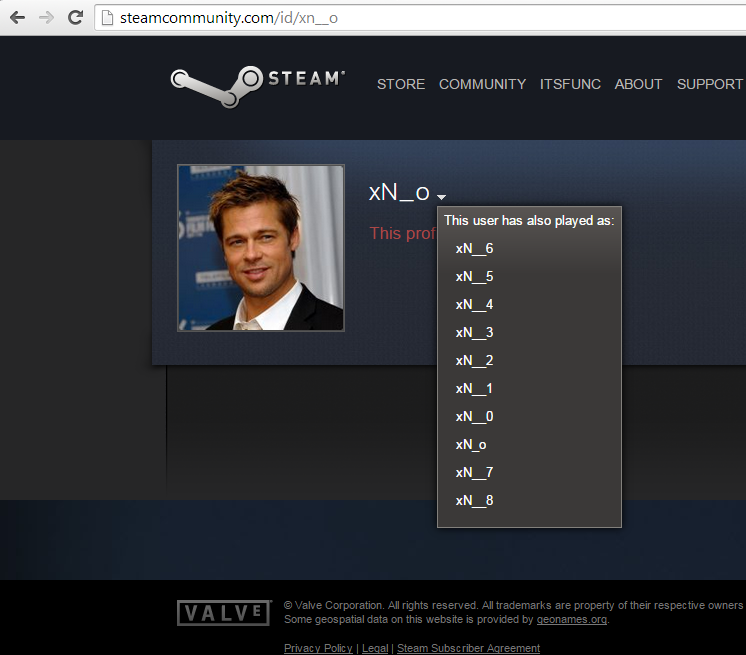This screenshot has width=746, height=655.
Task: Select alias xN__5 in list
Action: click(474, 277)
